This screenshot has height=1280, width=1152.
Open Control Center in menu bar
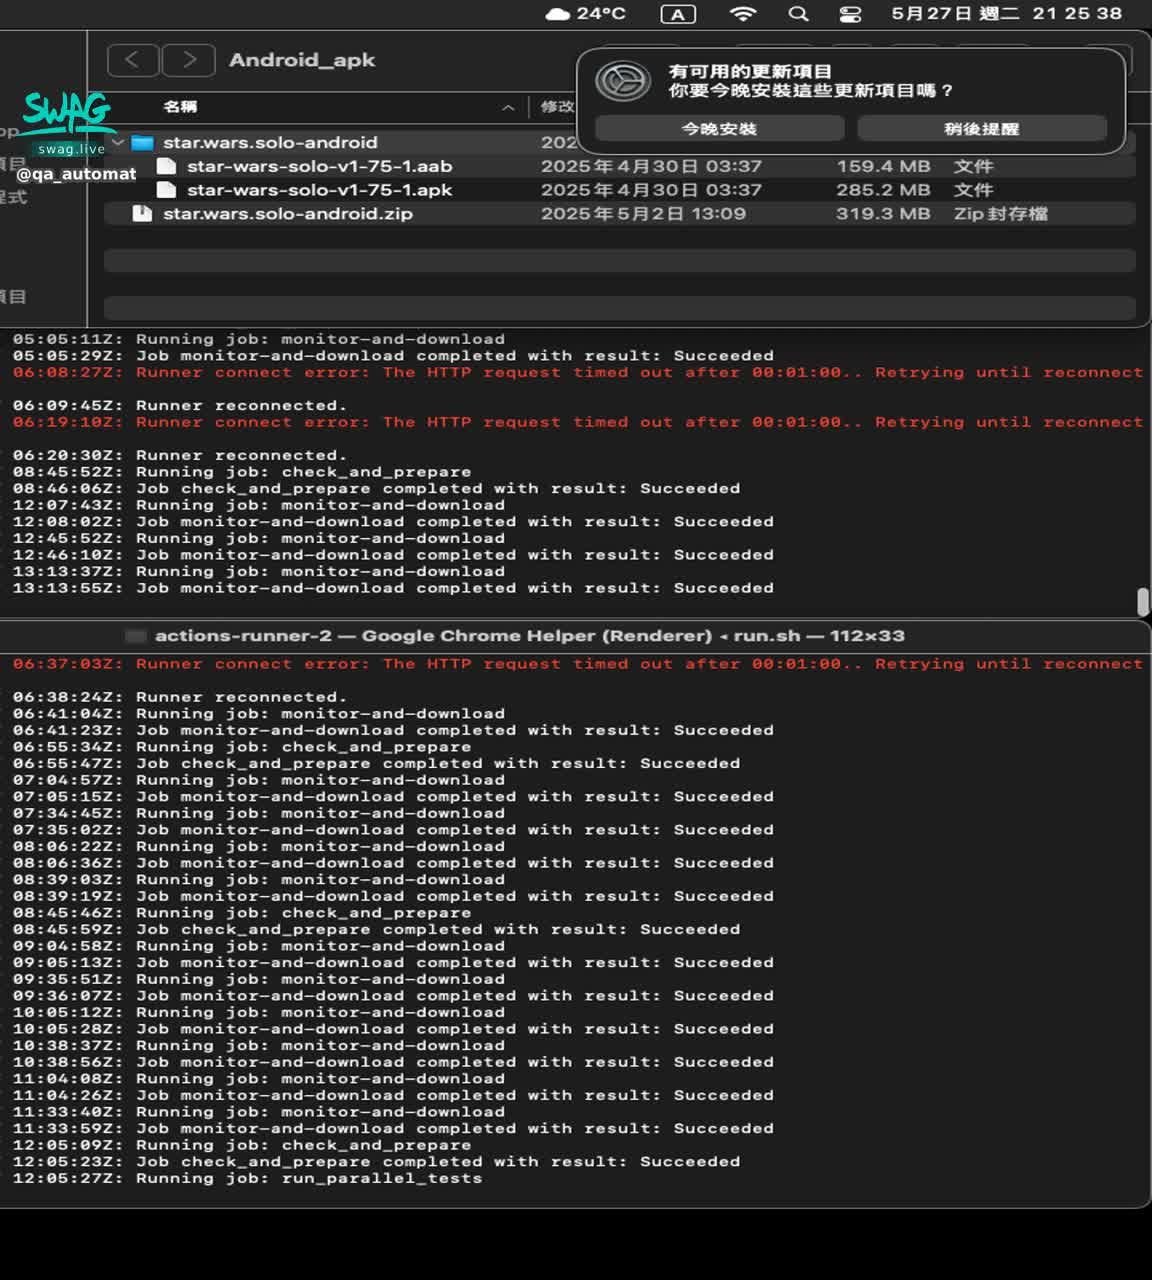[x=851, y=14]
